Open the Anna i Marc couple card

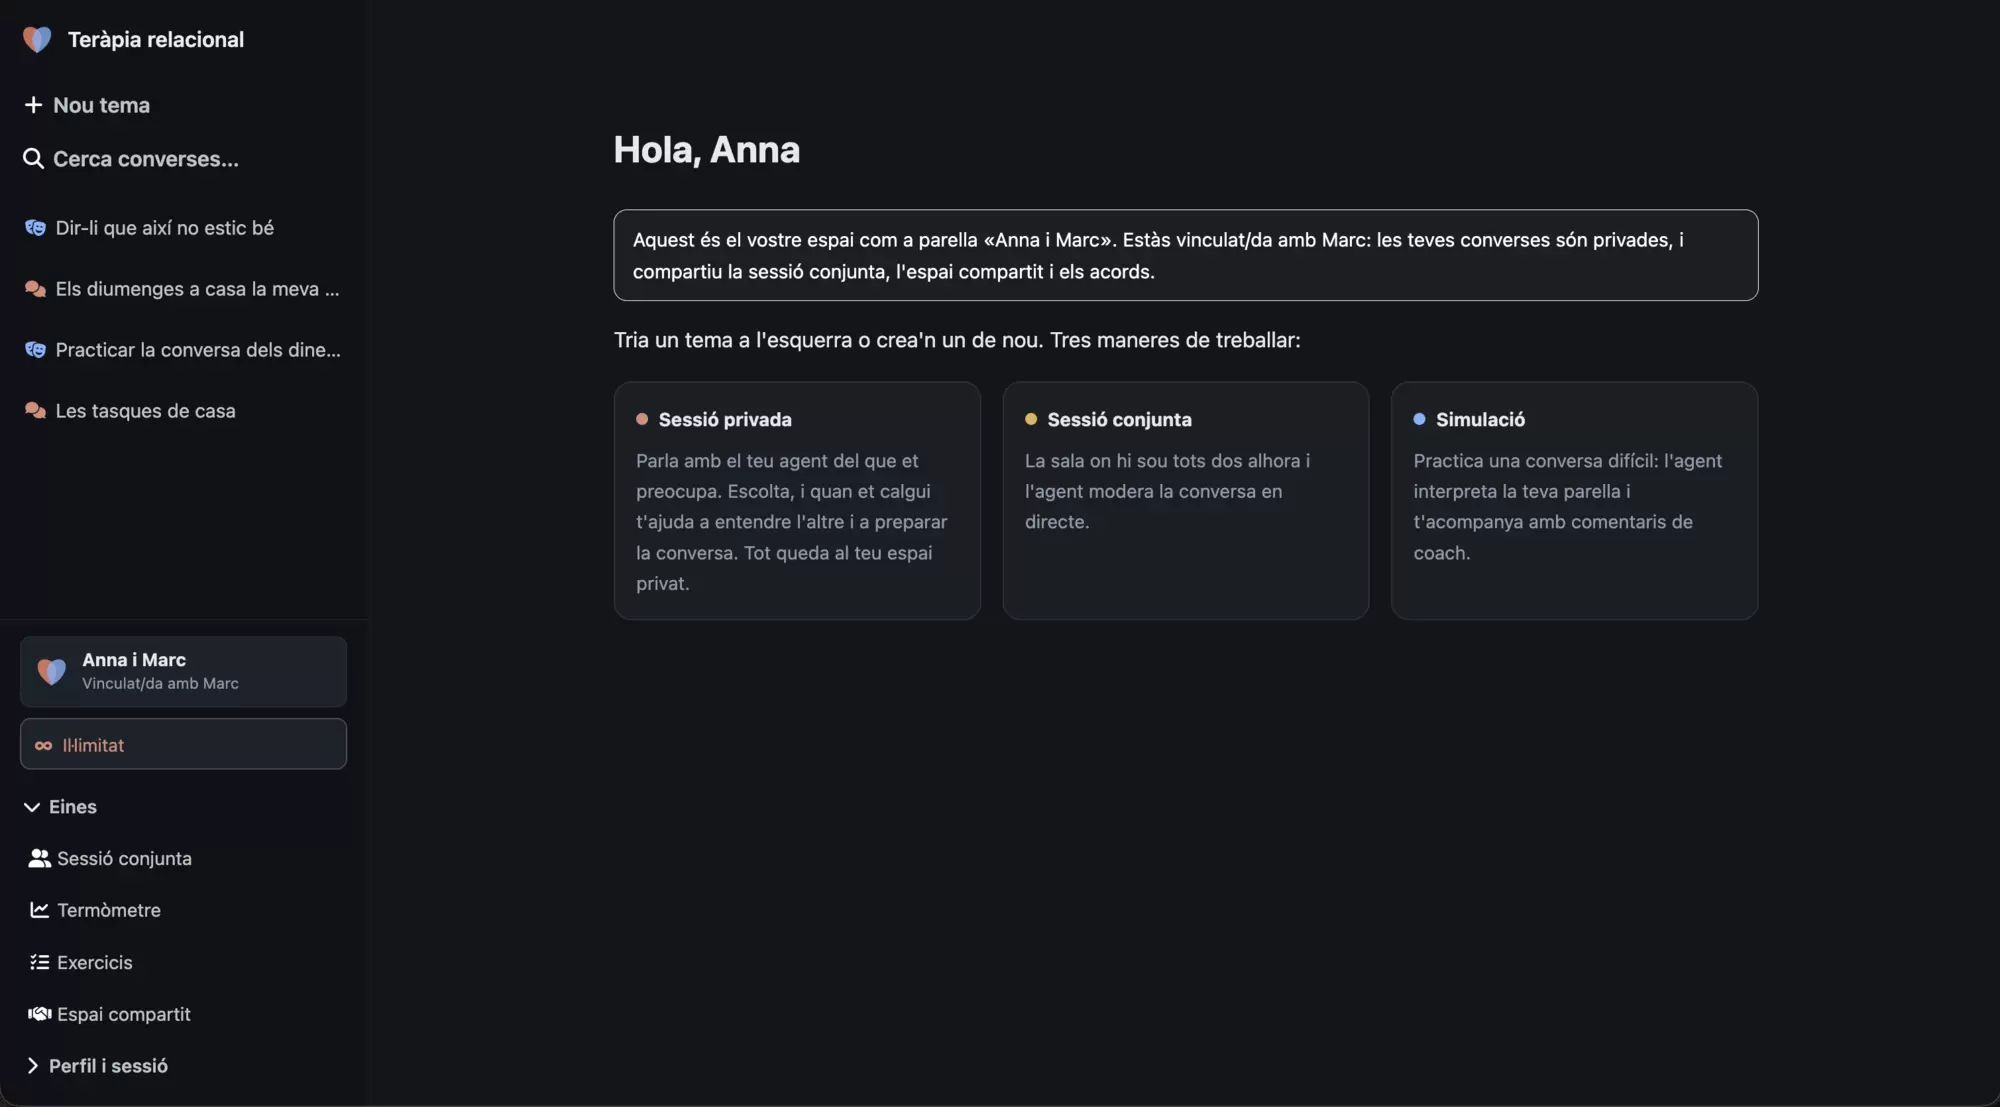[x=184, y=672]
